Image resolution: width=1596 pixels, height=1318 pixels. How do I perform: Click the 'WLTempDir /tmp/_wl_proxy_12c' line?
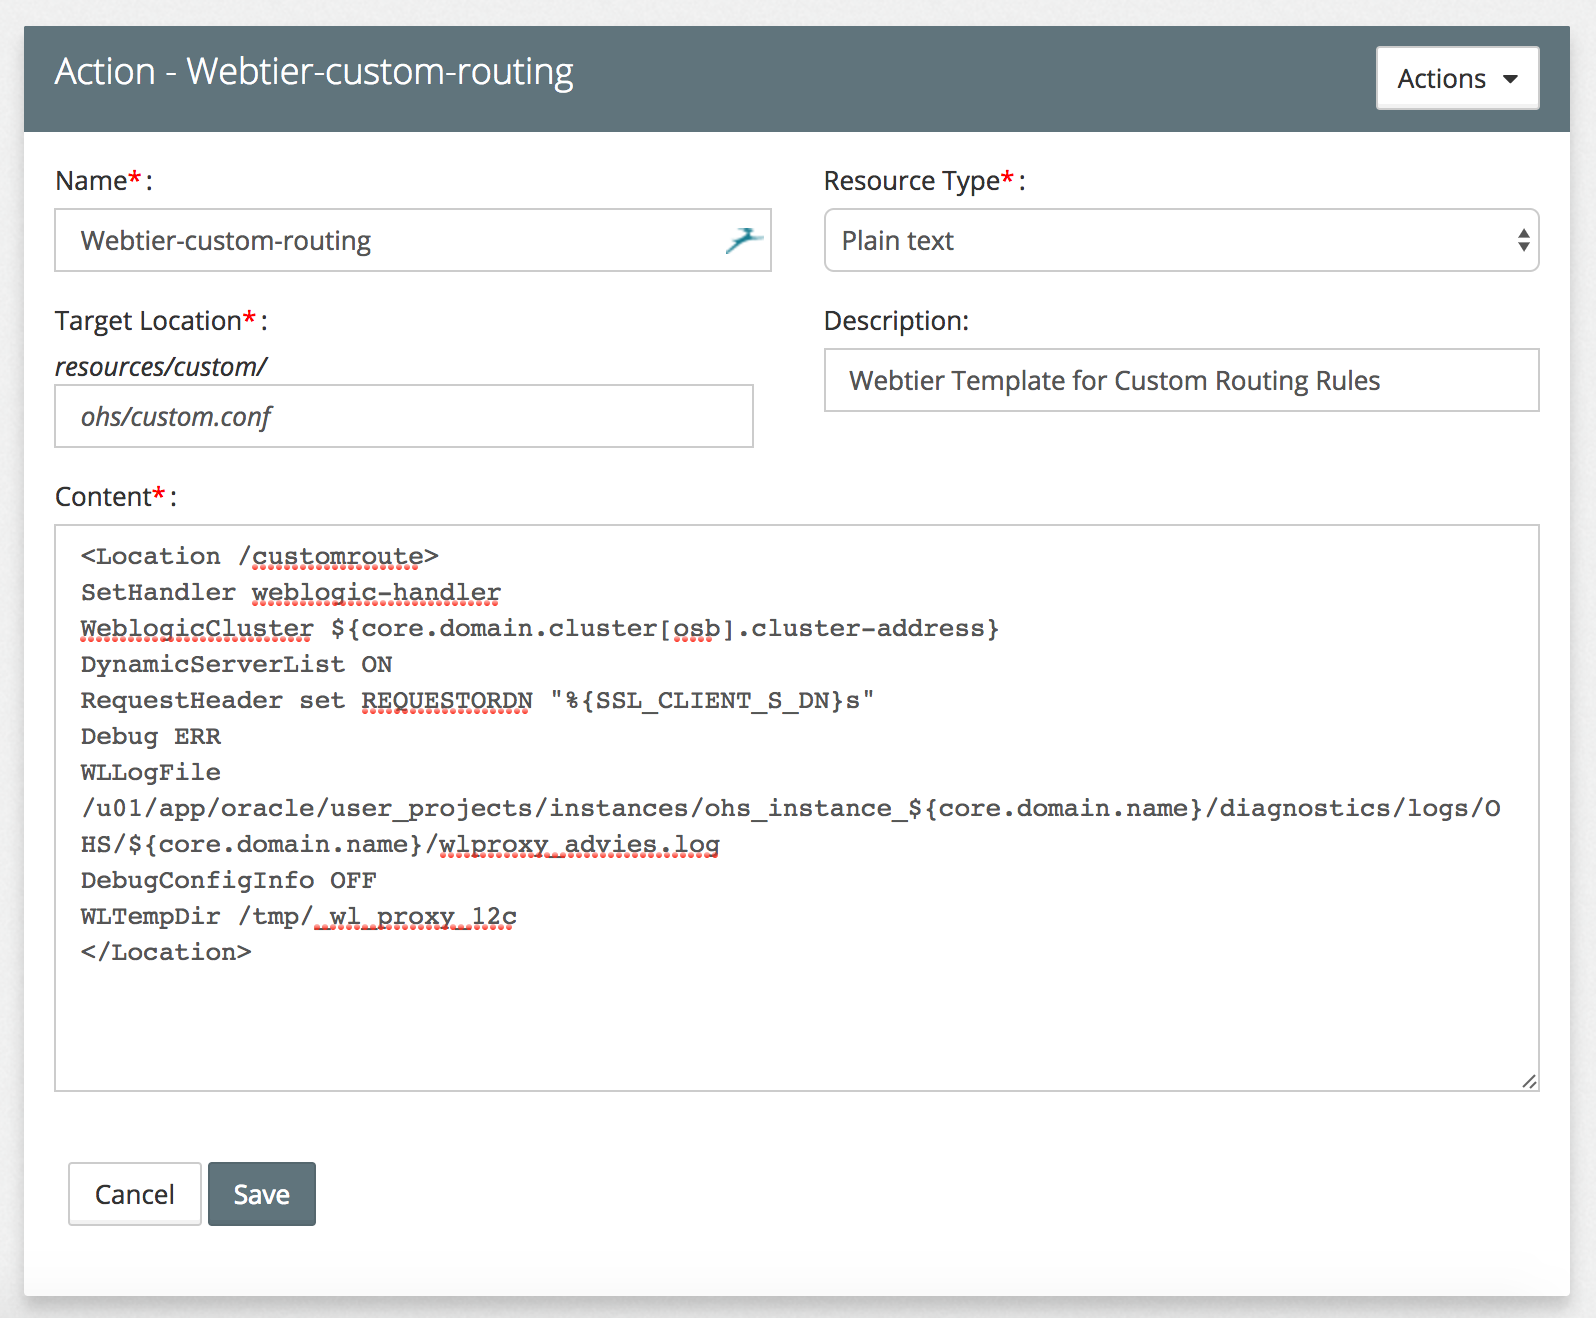click(x=299, y=917)
